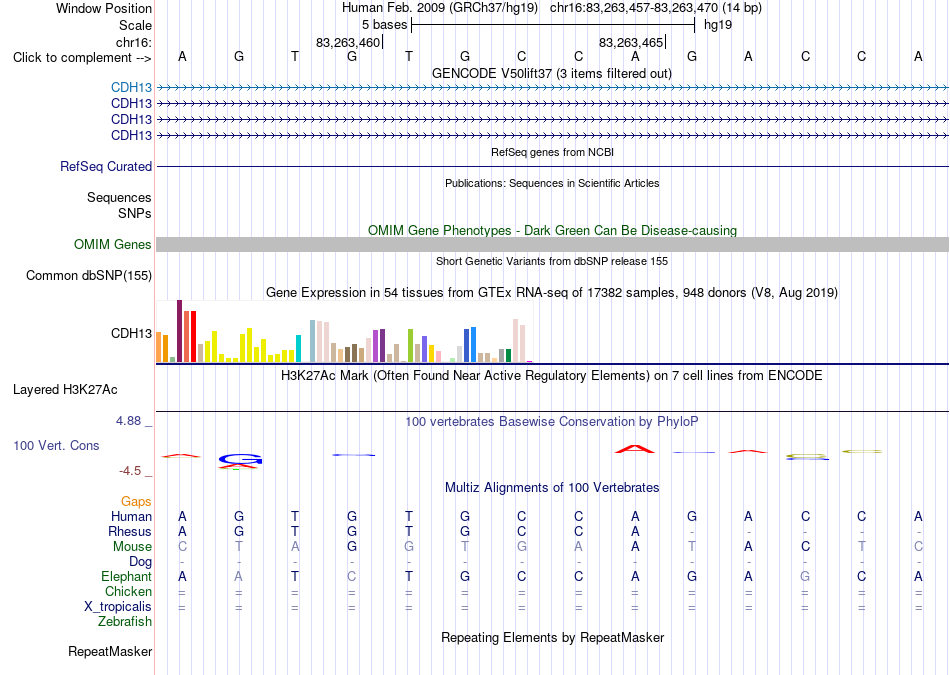The image size is (950, 675).
Task: Select the X_tropicalis species label
Action: tap(118, 607)
